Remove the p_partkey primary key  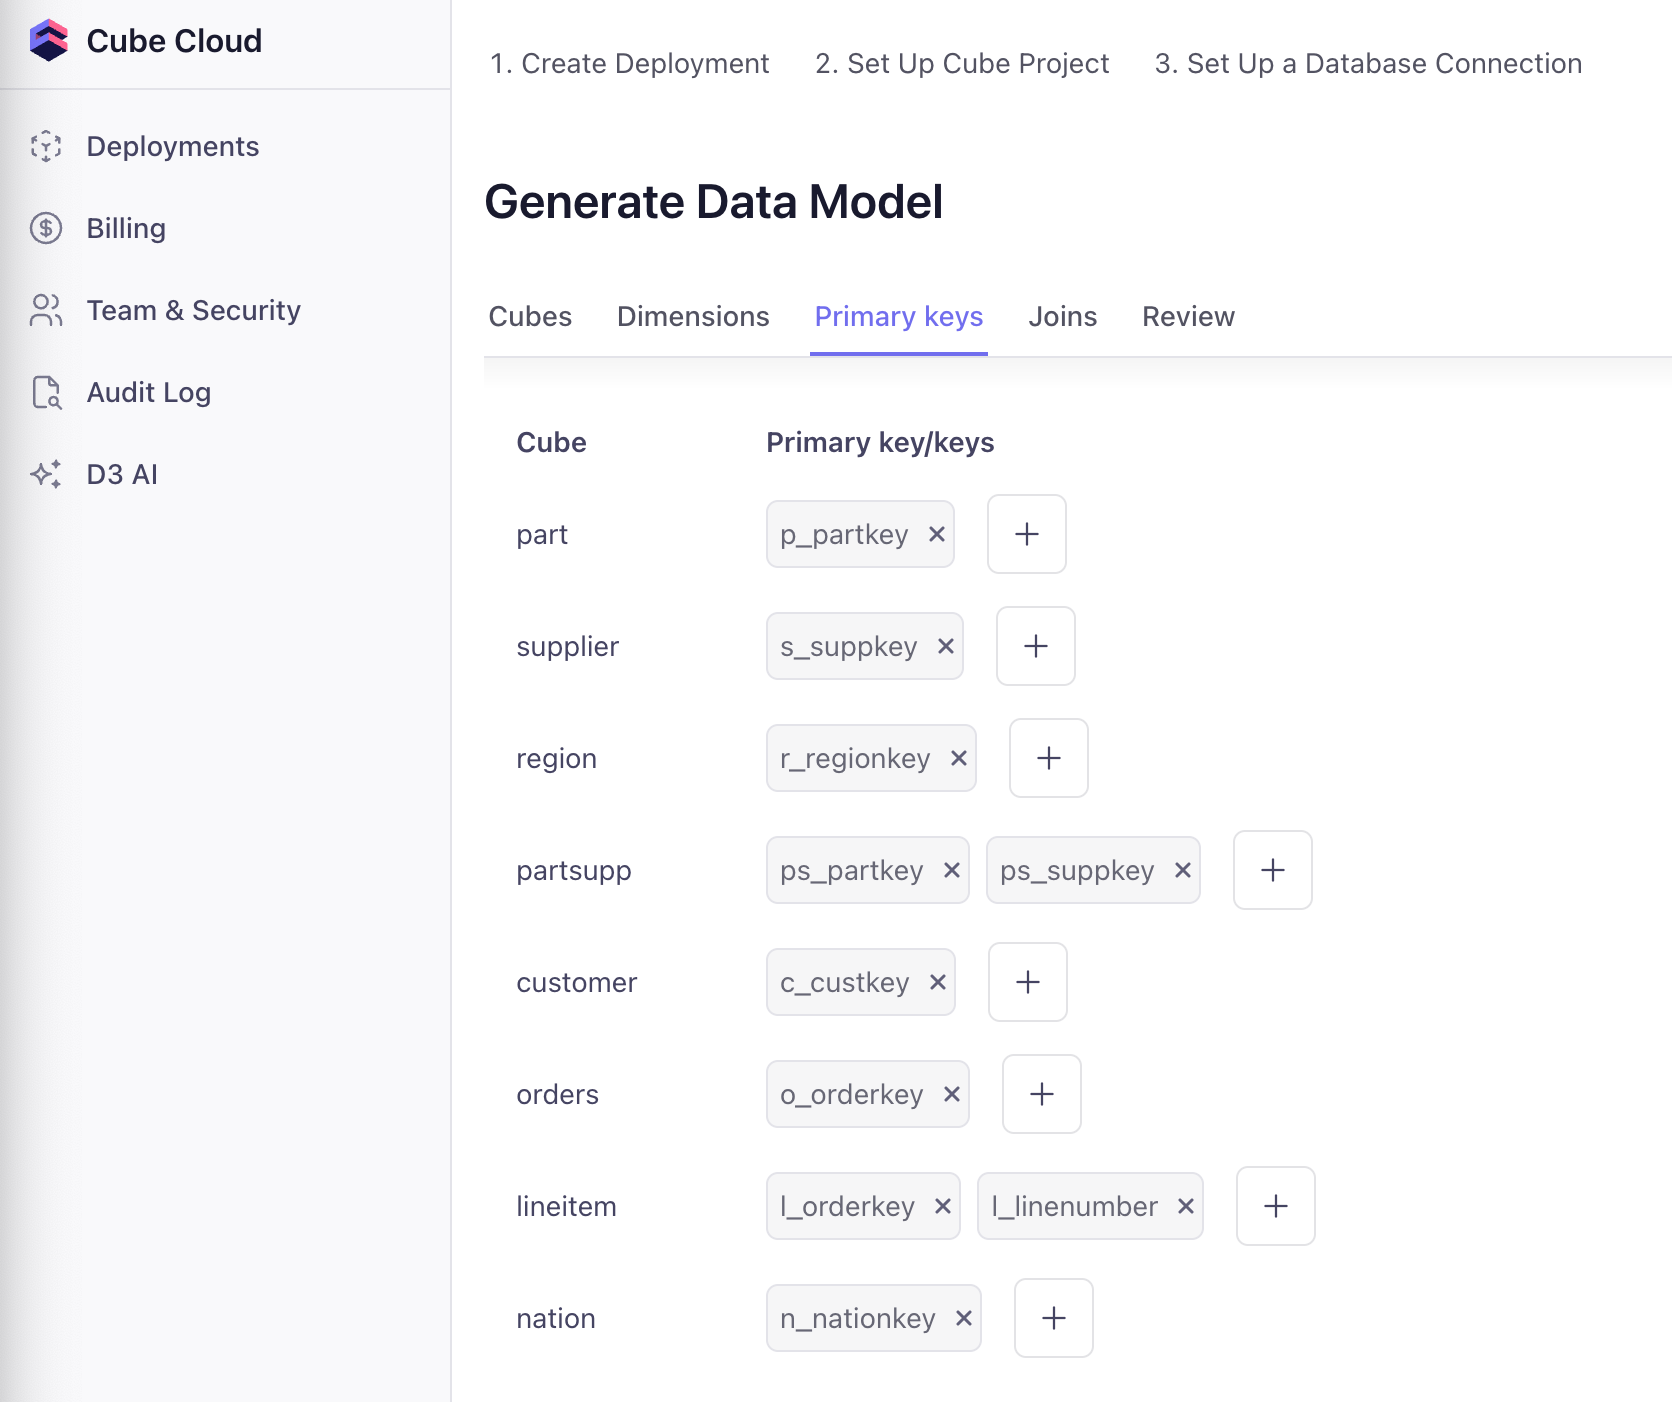[937, 535]
